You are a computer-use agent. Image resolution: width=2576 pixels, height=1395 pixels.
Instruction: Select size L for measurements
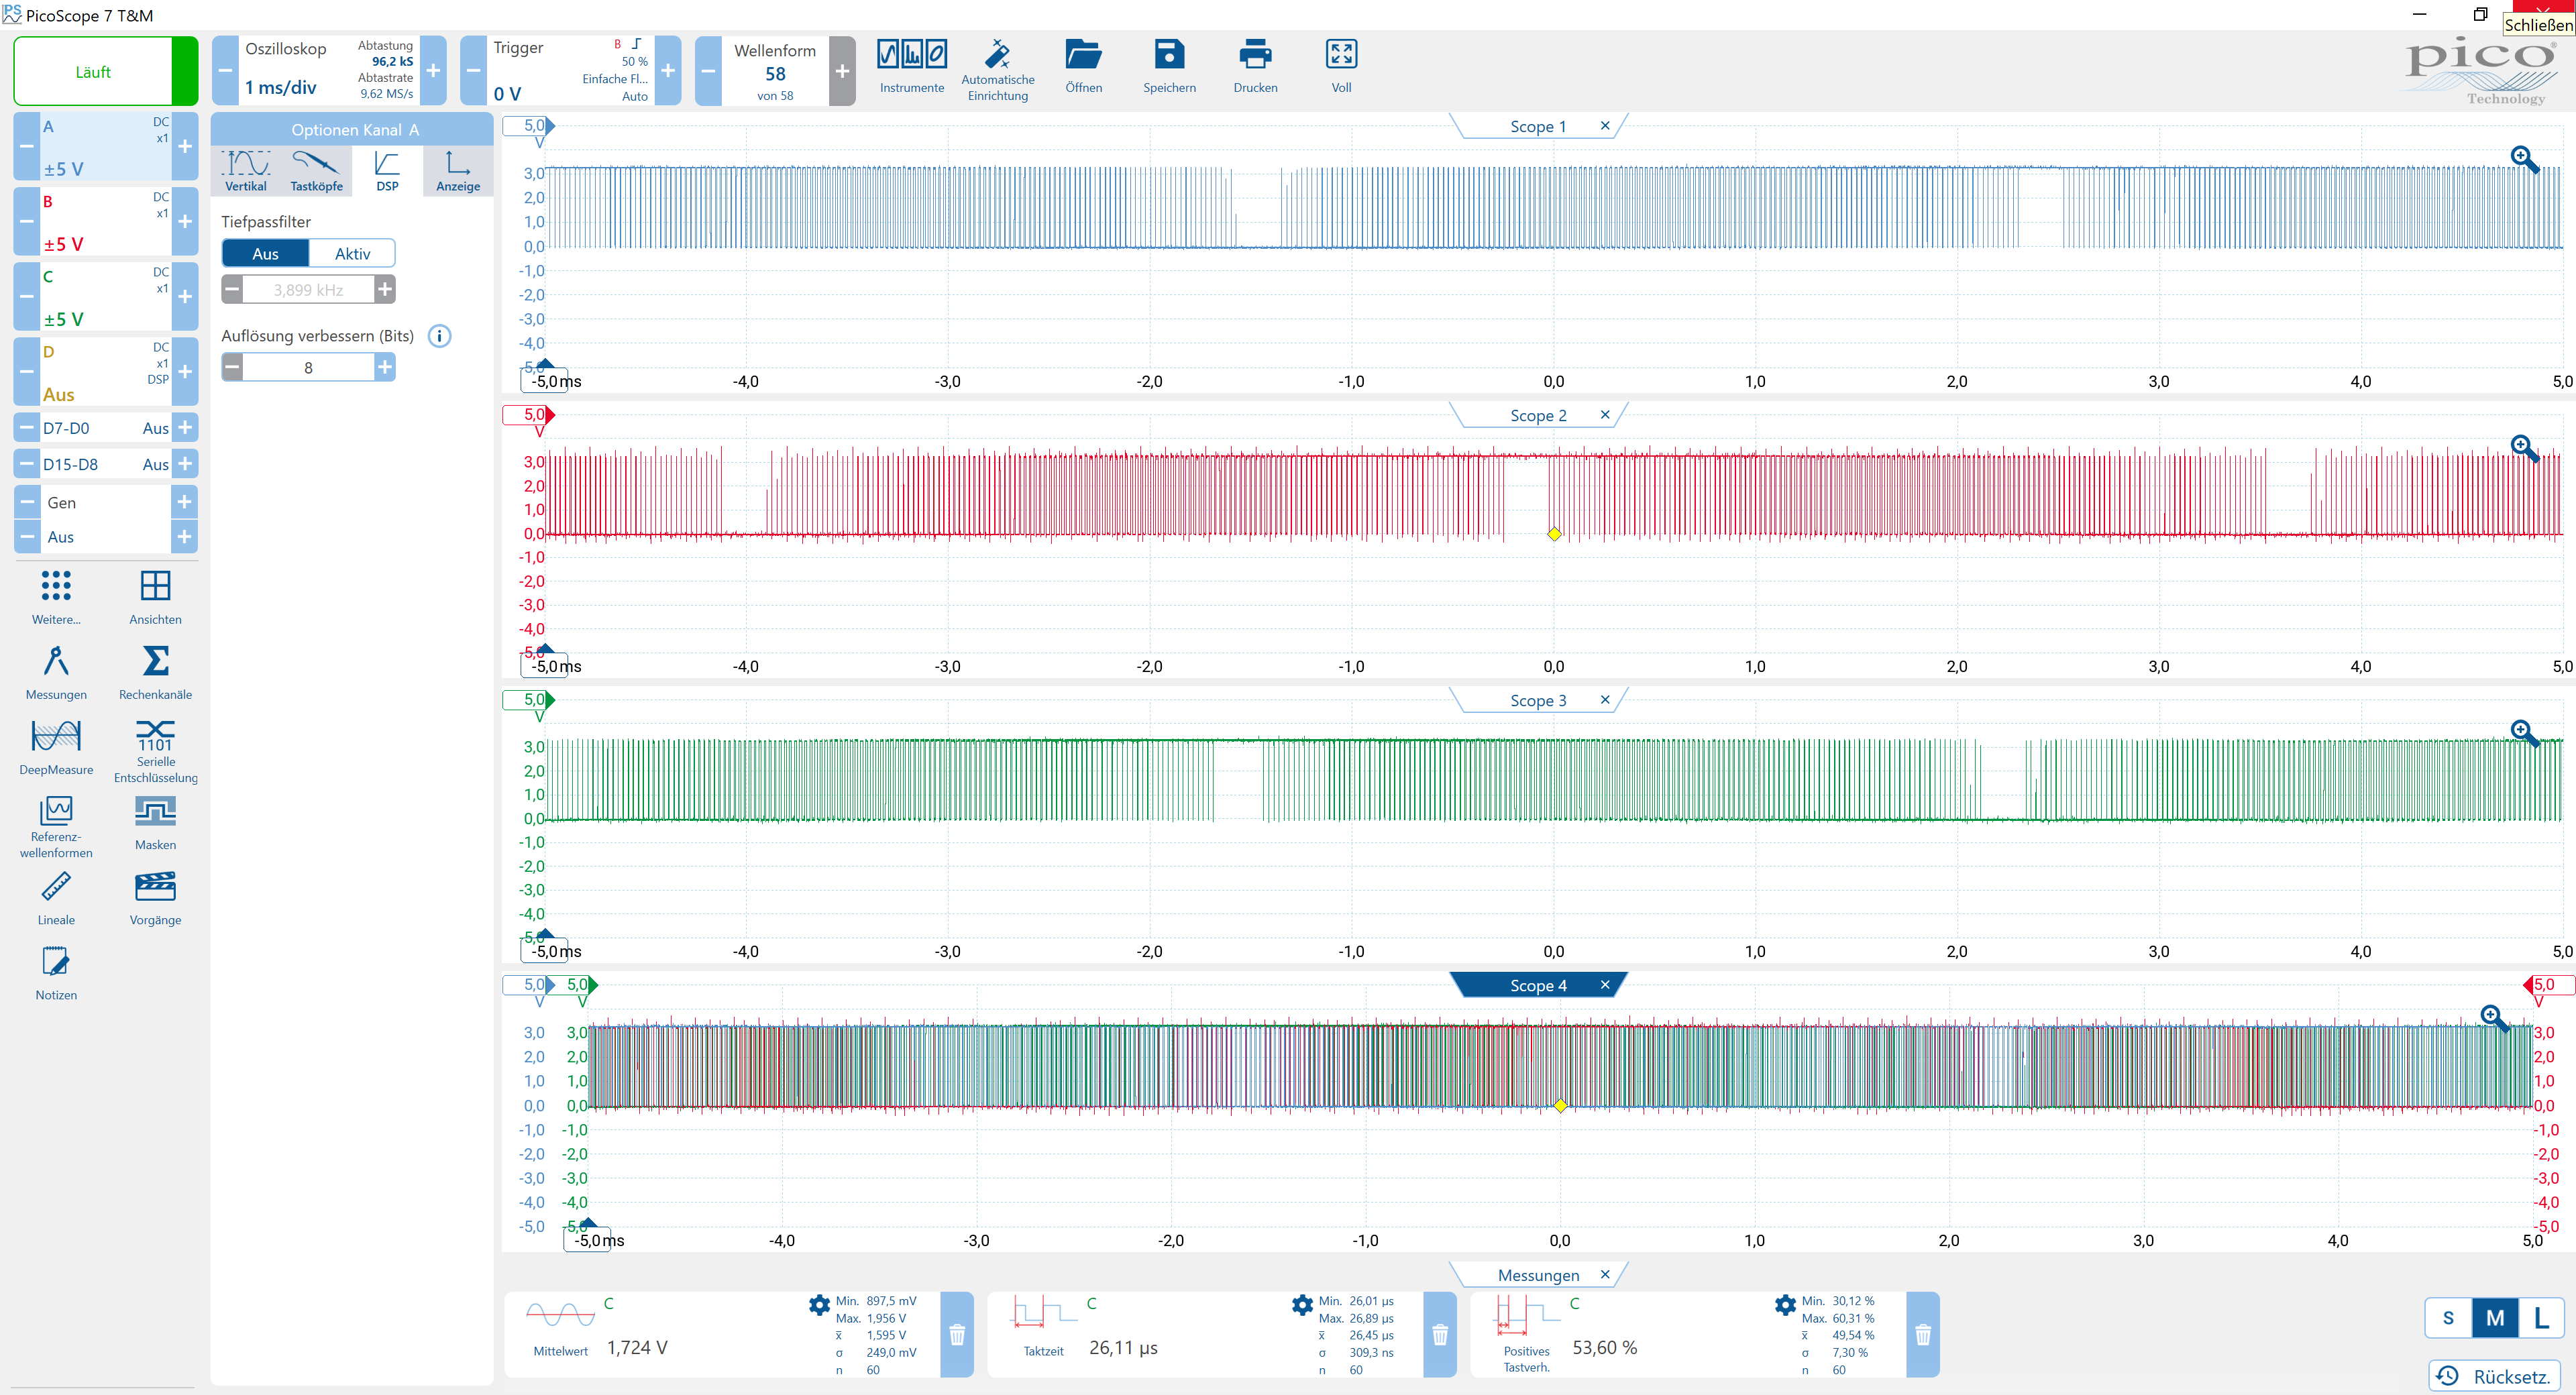click(x=2541, y=1318)
